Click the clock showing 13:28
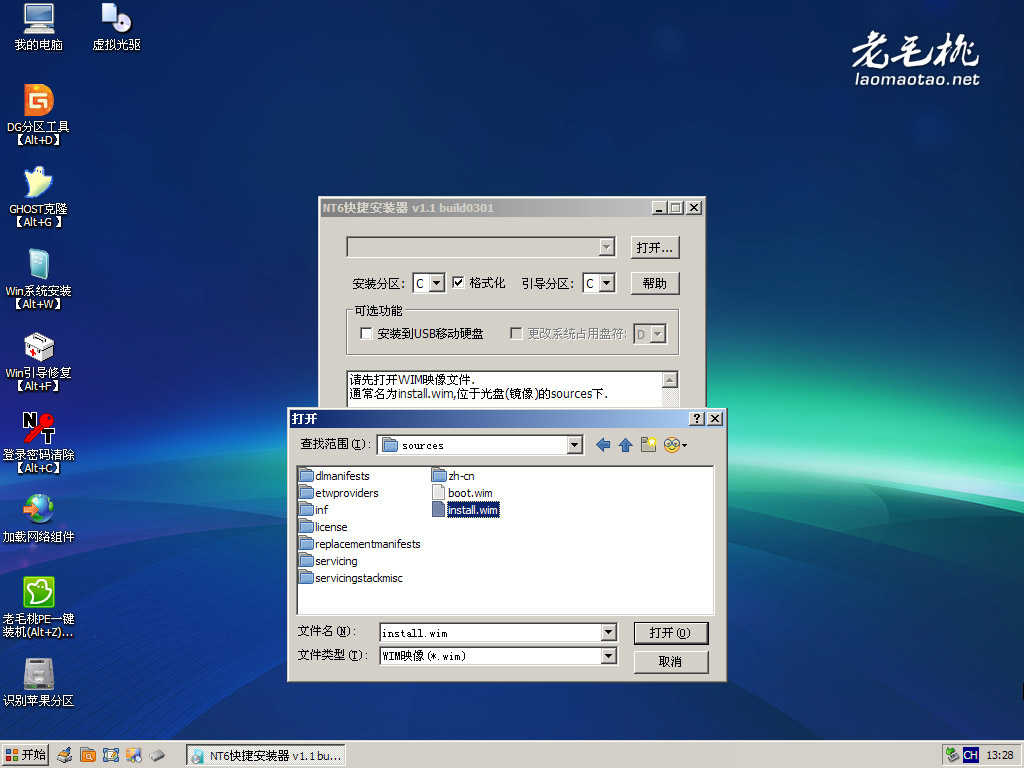This screenshot has height=768, width=1024. click(x=1000, y=755)
